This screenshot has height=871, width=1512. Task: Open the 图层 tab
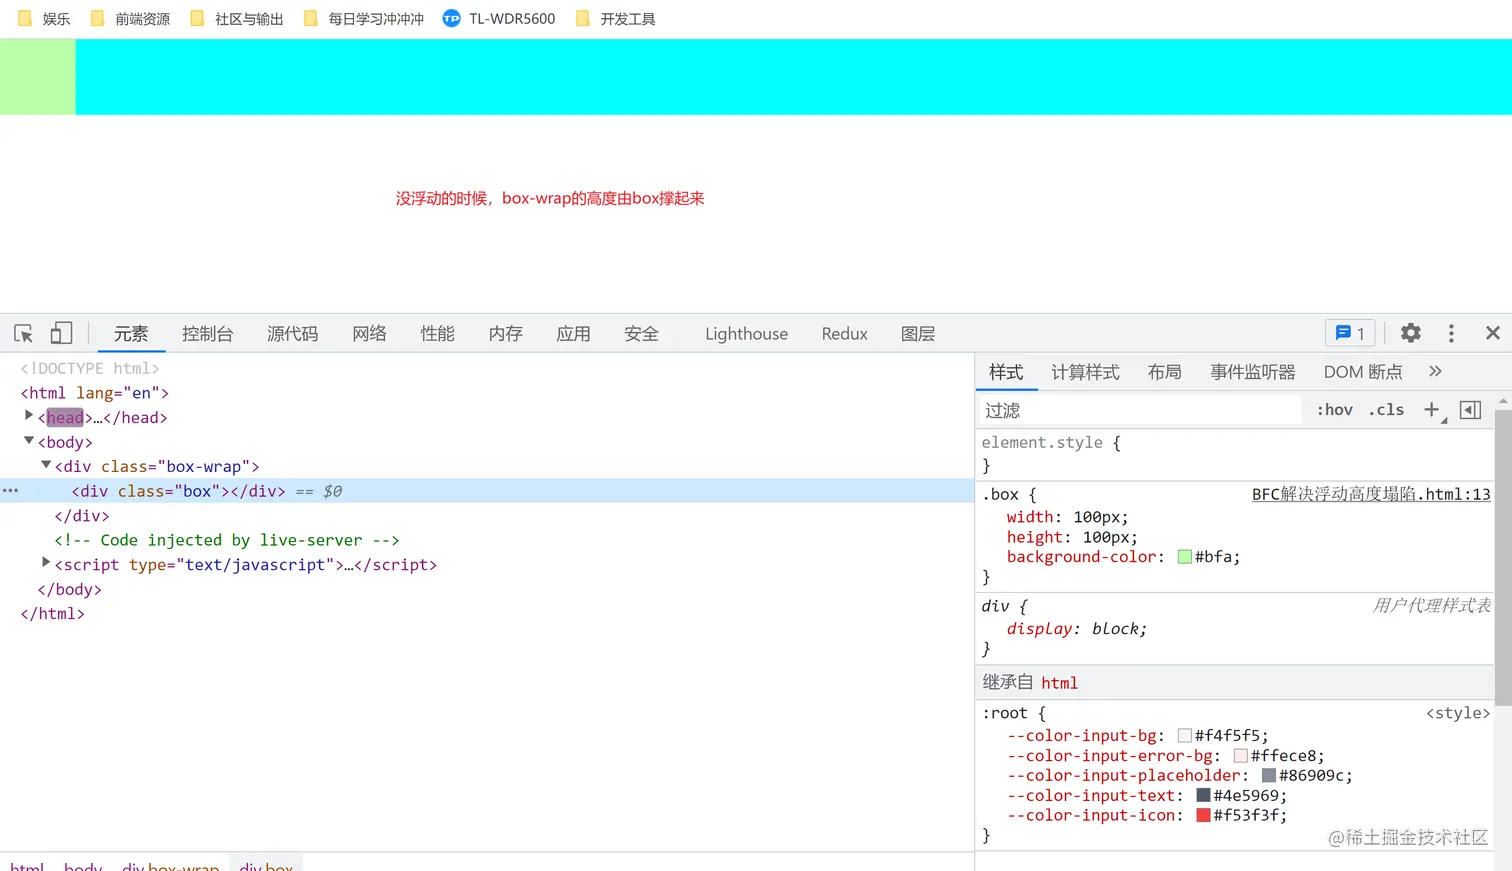(918, 333)
